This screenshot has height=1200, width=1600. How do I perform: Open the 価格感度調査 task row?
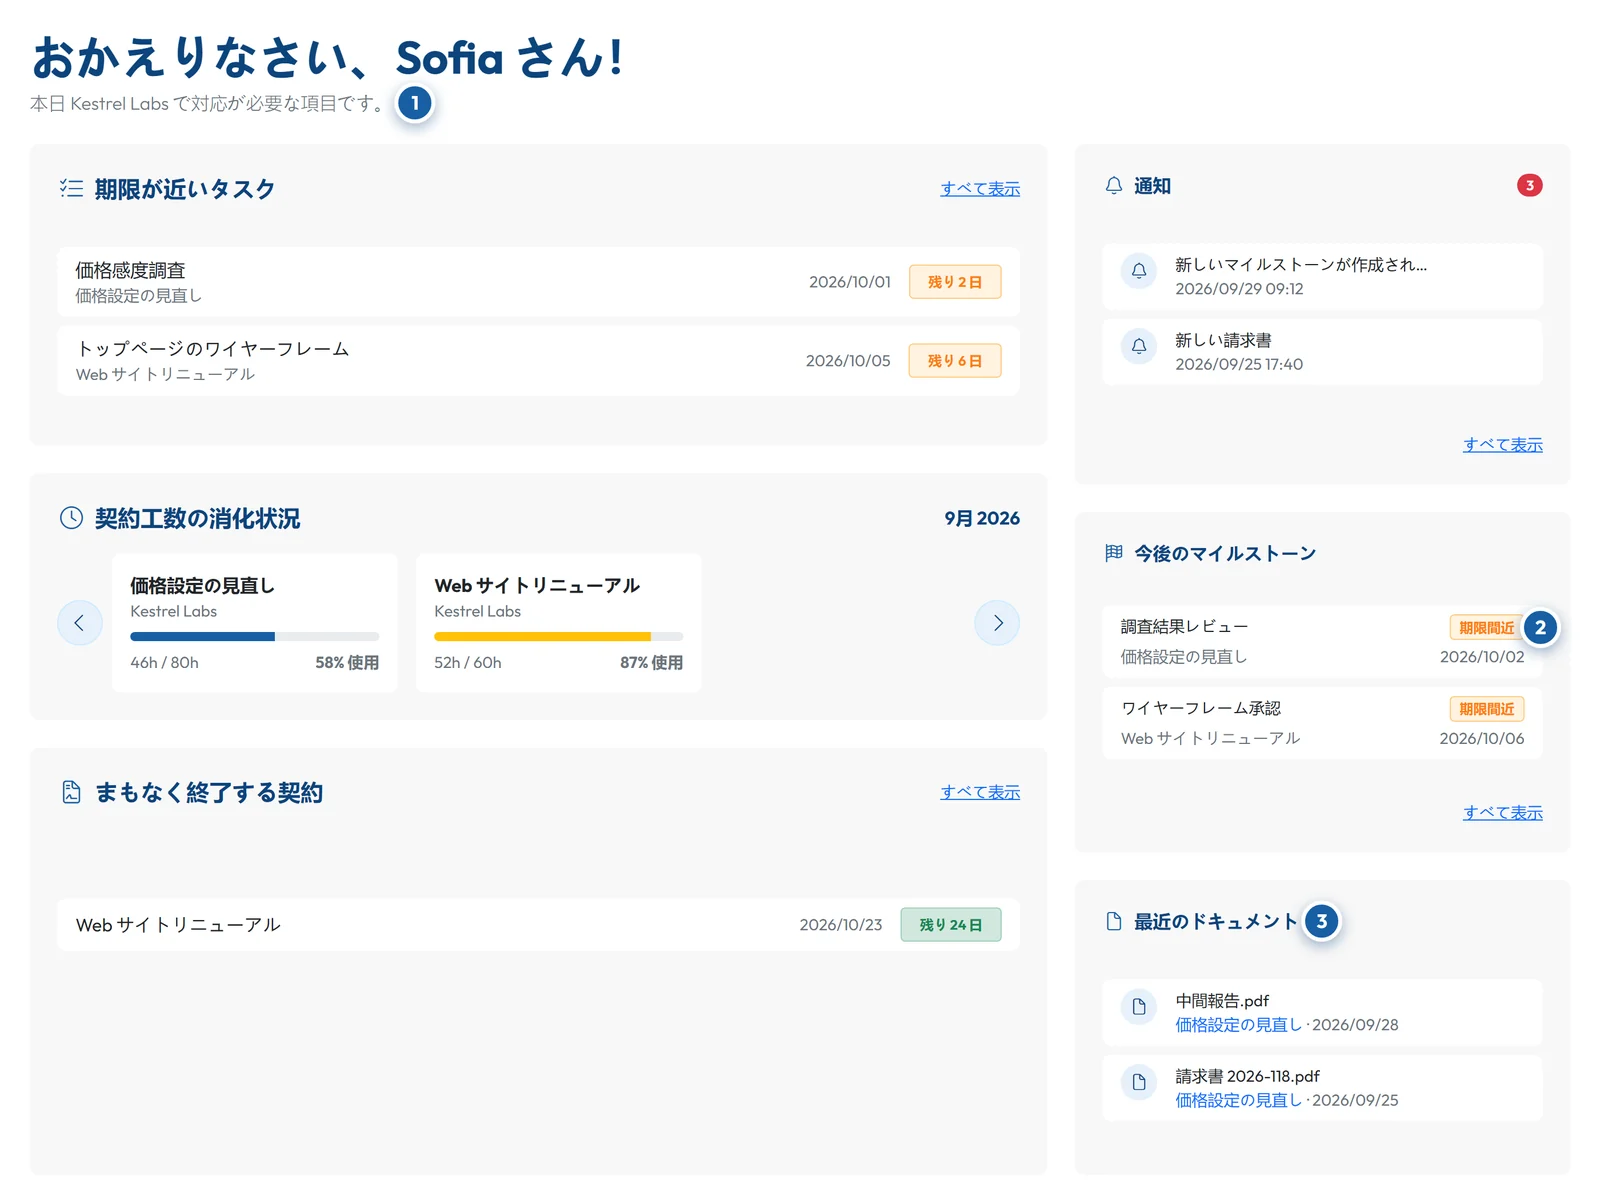(538, 282)
